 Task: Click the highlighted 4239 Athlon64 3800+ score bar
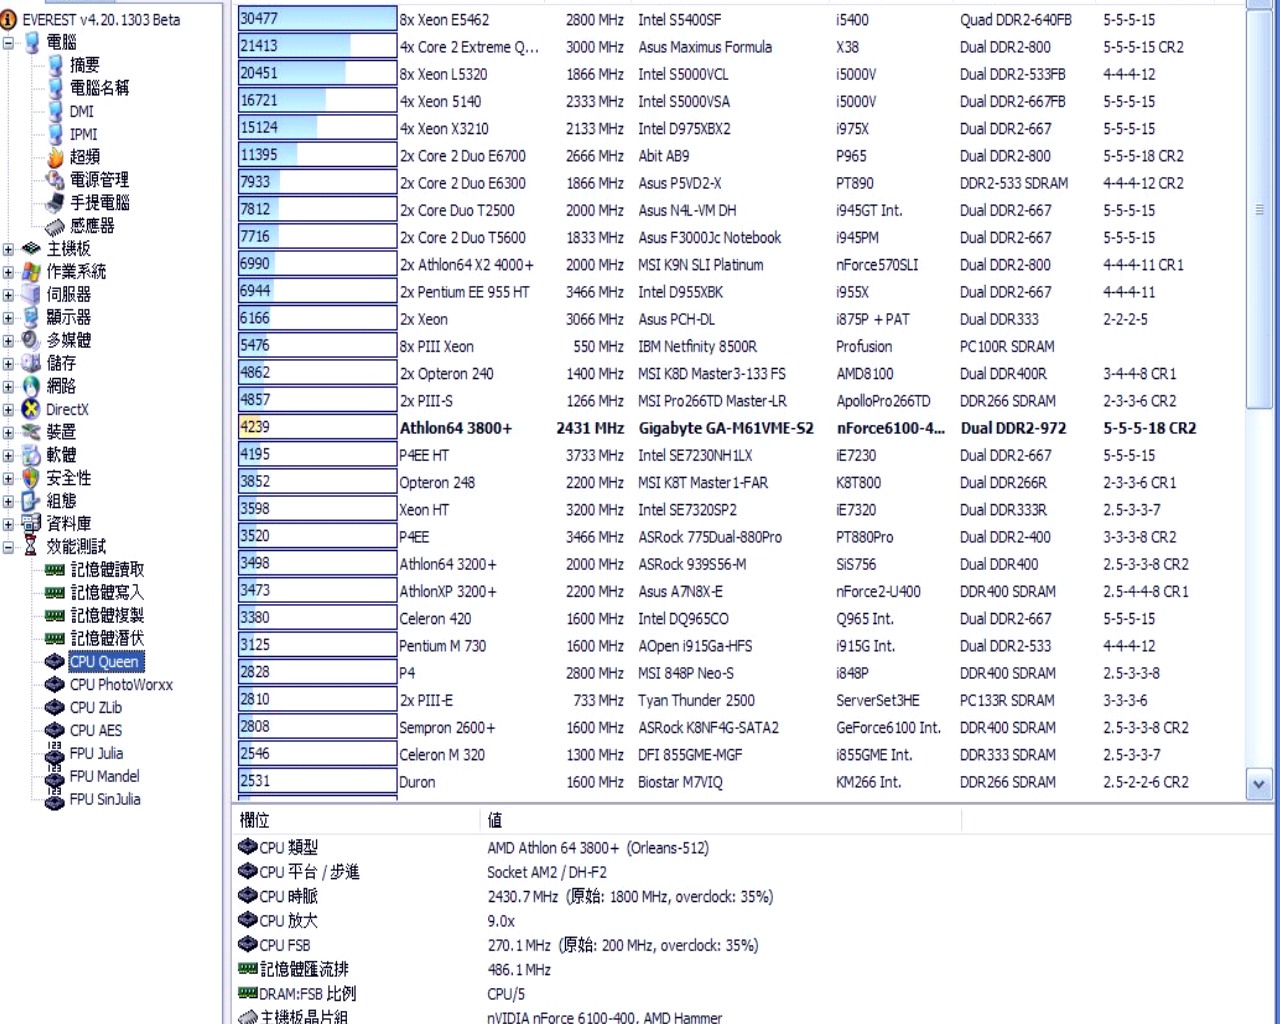(317, 427)
